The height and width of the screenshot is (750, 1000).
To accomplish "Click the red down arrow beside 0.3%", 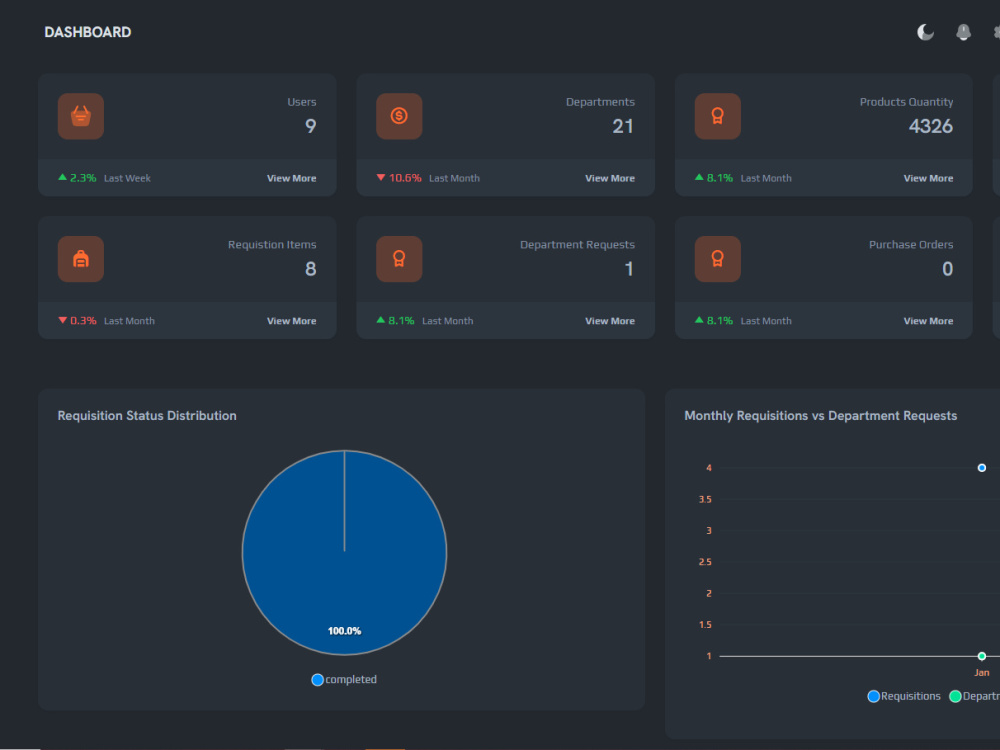I will pos(62,320).
